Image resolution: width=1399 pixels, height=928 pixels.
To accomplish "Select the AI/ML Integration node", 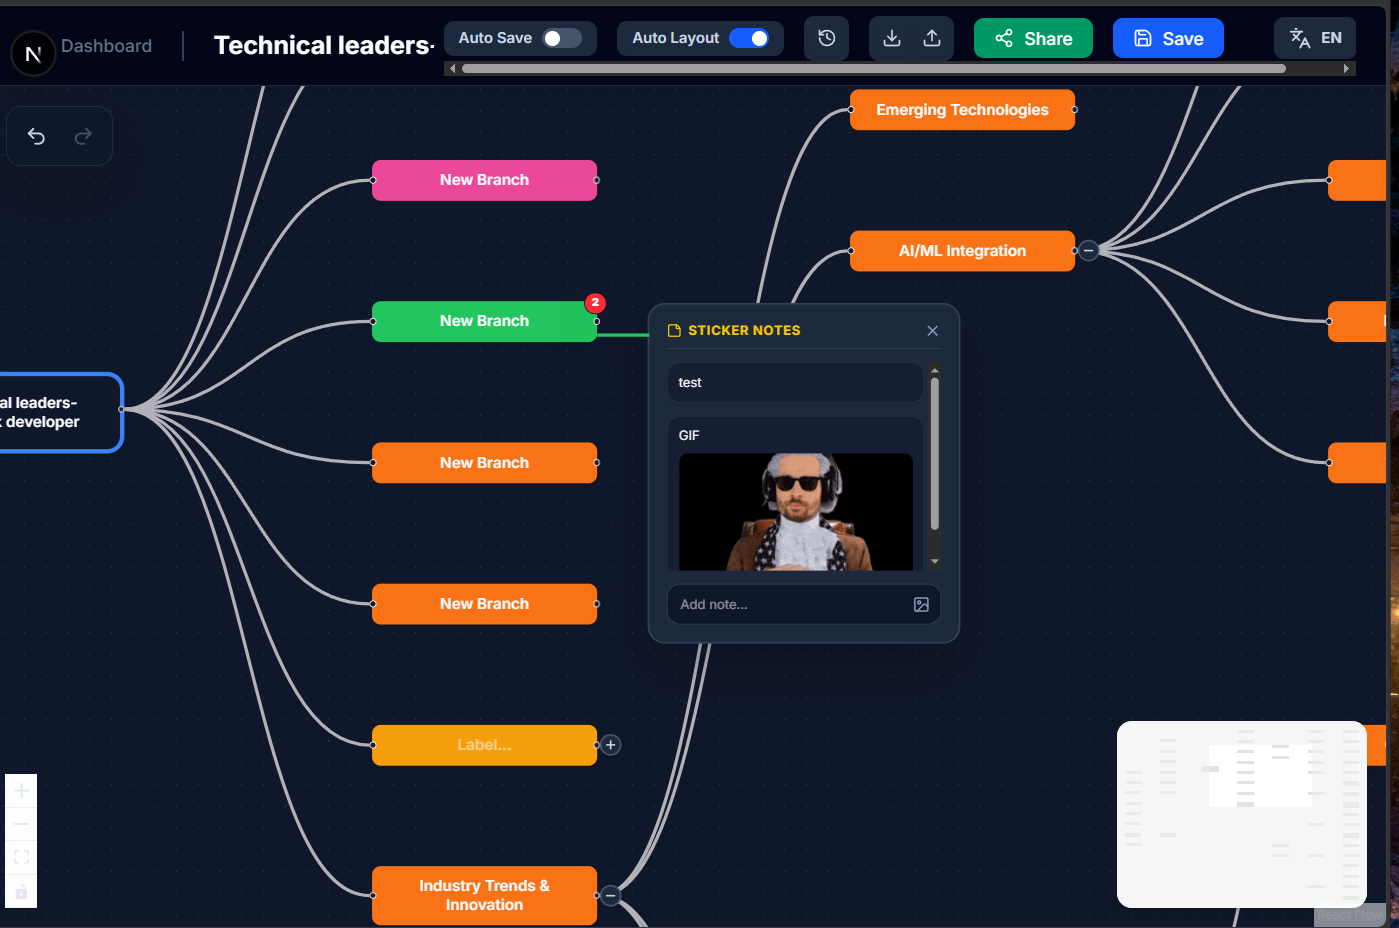I will (963, 251).
